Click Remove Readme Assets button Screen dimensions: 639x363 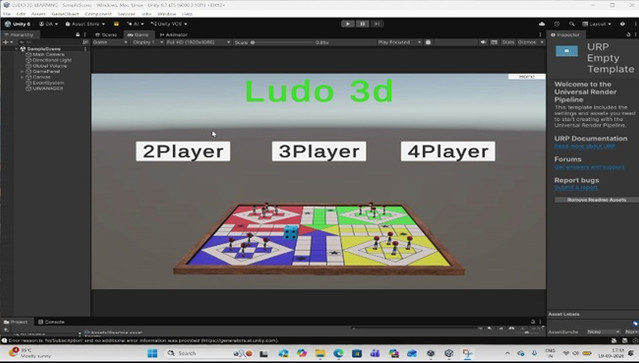point(597,200)
